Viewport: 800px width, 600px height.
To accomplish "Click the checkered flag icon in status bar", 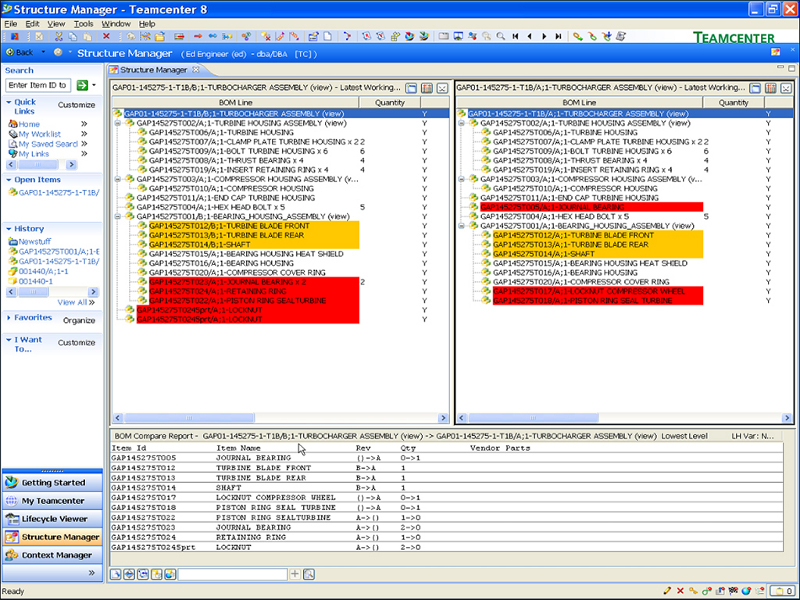I will (x=734, y=591).
